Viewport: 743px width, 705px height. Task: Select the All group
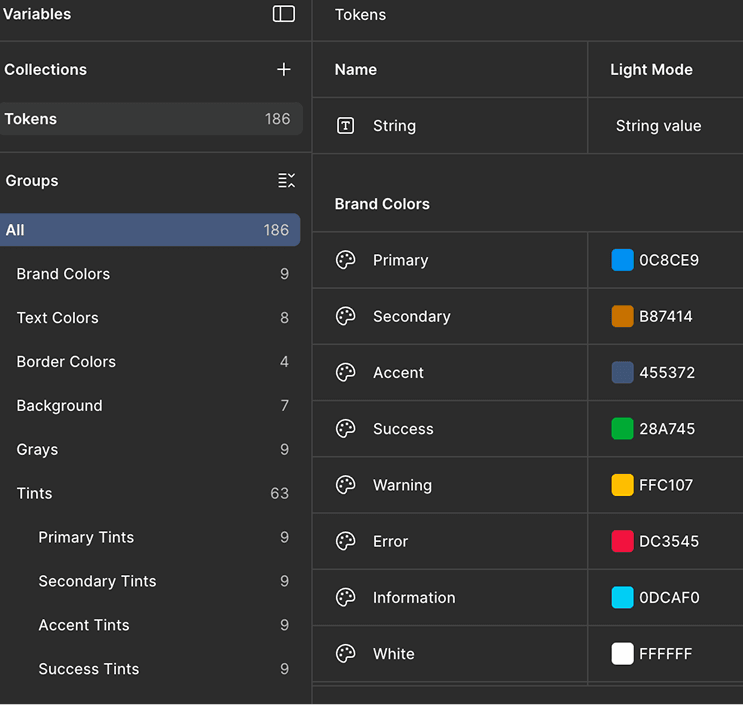coord(150,230)
